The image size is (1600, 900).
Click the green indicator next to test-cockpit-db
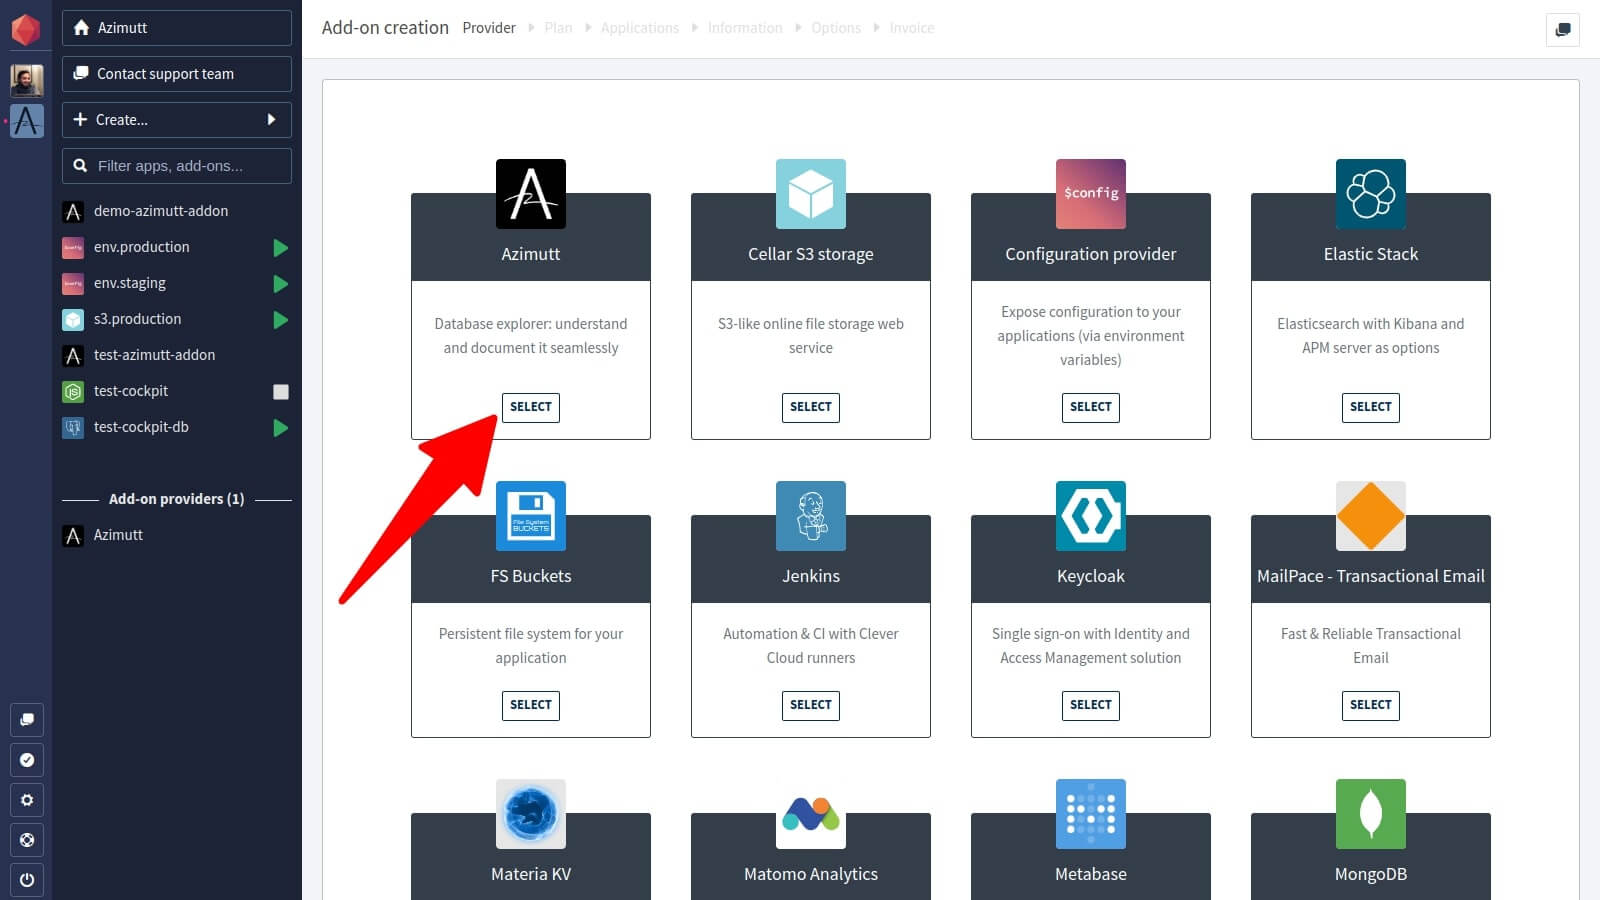[280, 427]
